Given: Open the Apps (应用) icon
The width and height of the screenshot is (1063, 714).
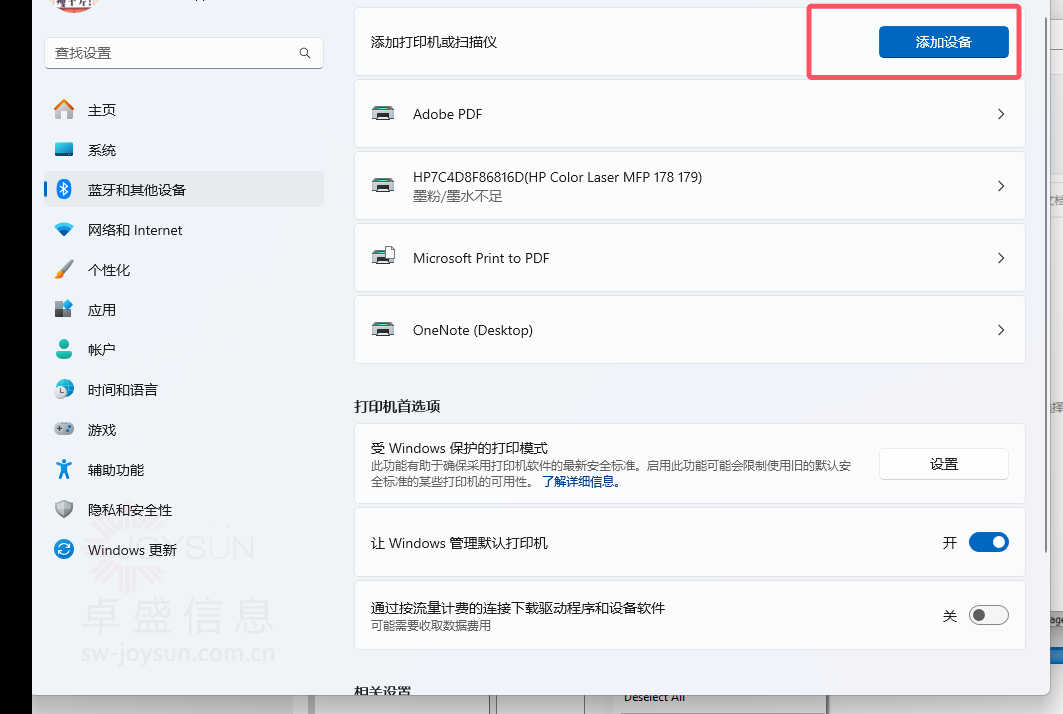Looking at the screenshot, I should [x=64, y=310].
